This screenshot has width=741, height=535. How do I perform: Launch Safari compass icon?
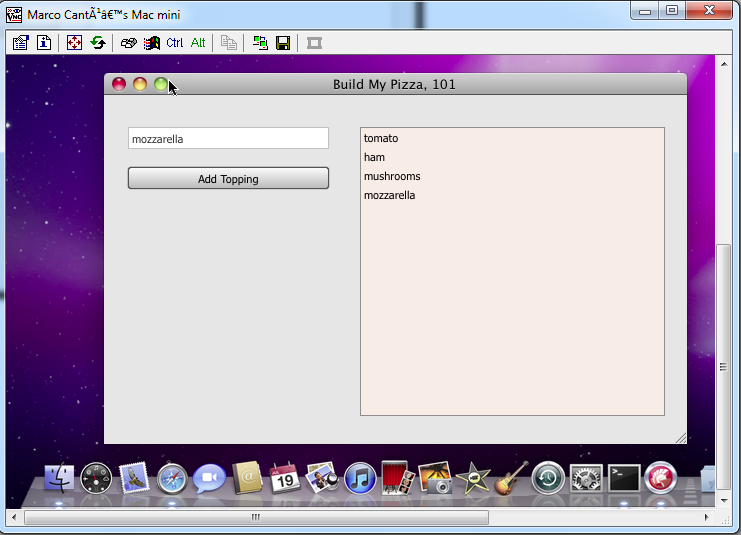coord(172,479)
